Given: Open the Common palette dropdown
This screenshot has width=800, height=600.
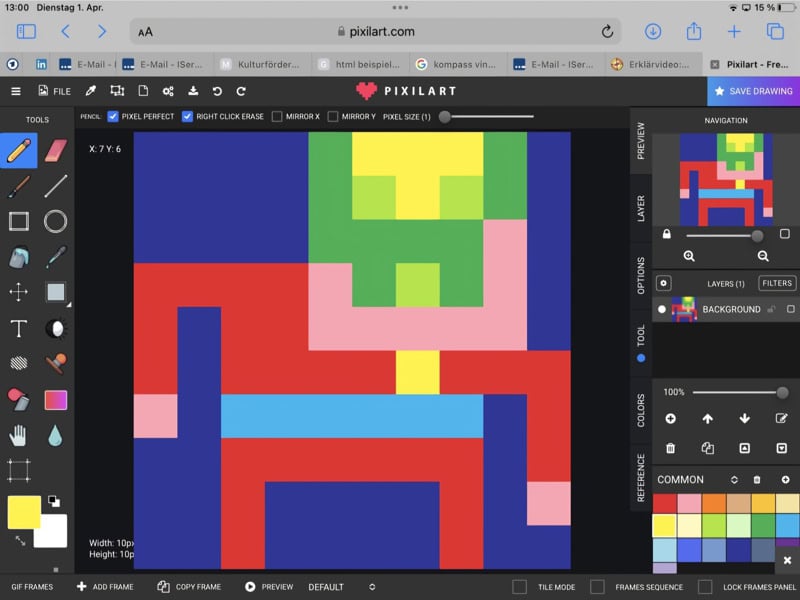Looking at the screenshot, I should pyautogui.click(x=734, y=480).
